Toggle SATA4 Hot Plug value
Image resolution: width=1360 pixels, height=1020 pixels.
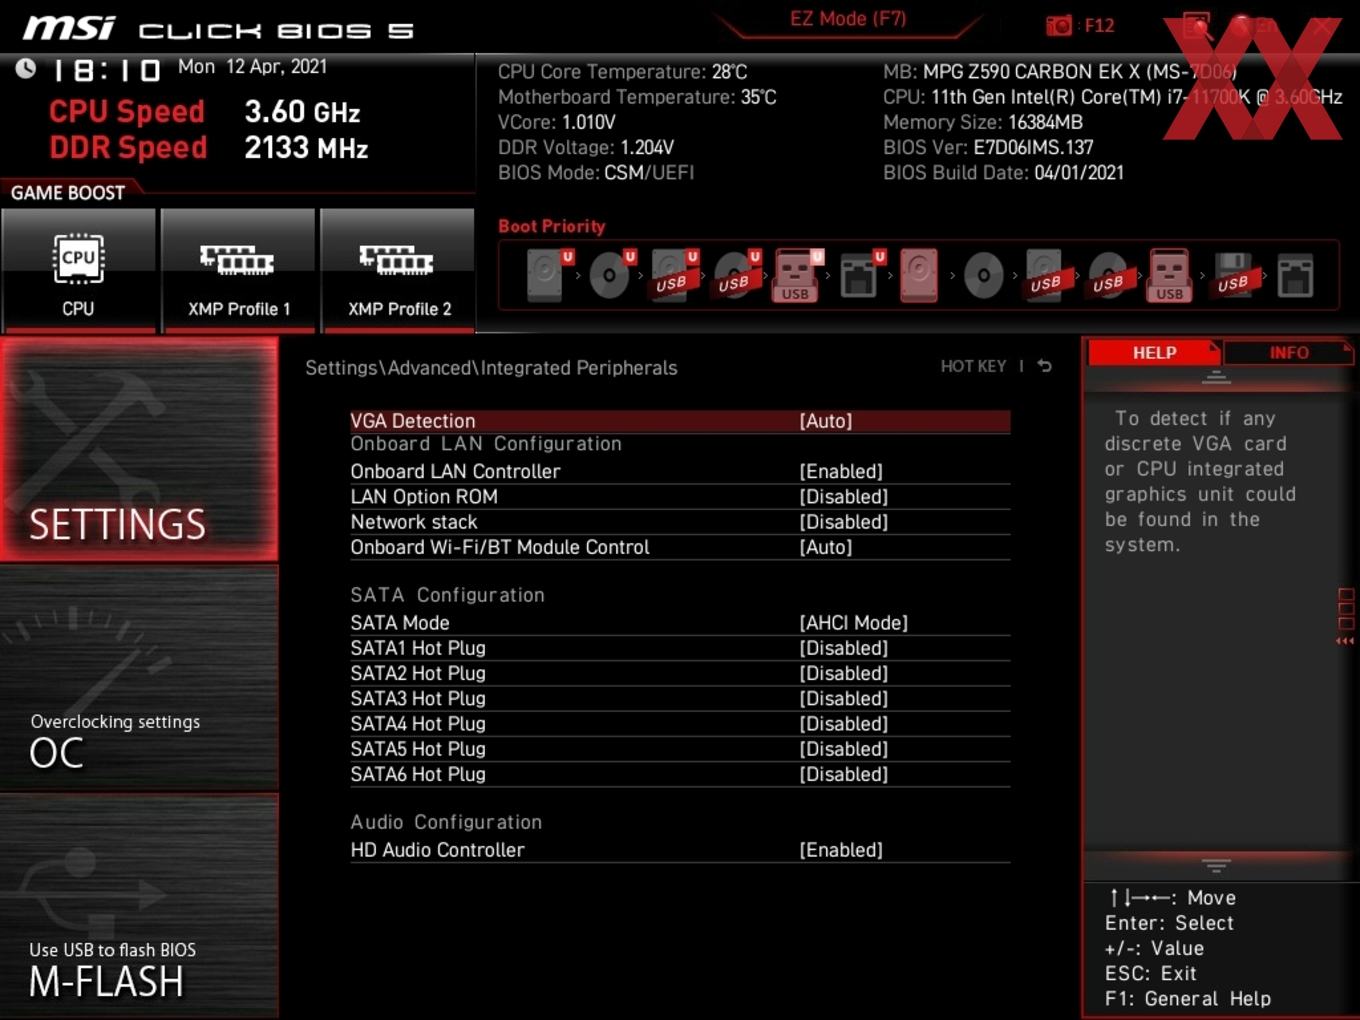pyautogui.click(x=844, y=723)
